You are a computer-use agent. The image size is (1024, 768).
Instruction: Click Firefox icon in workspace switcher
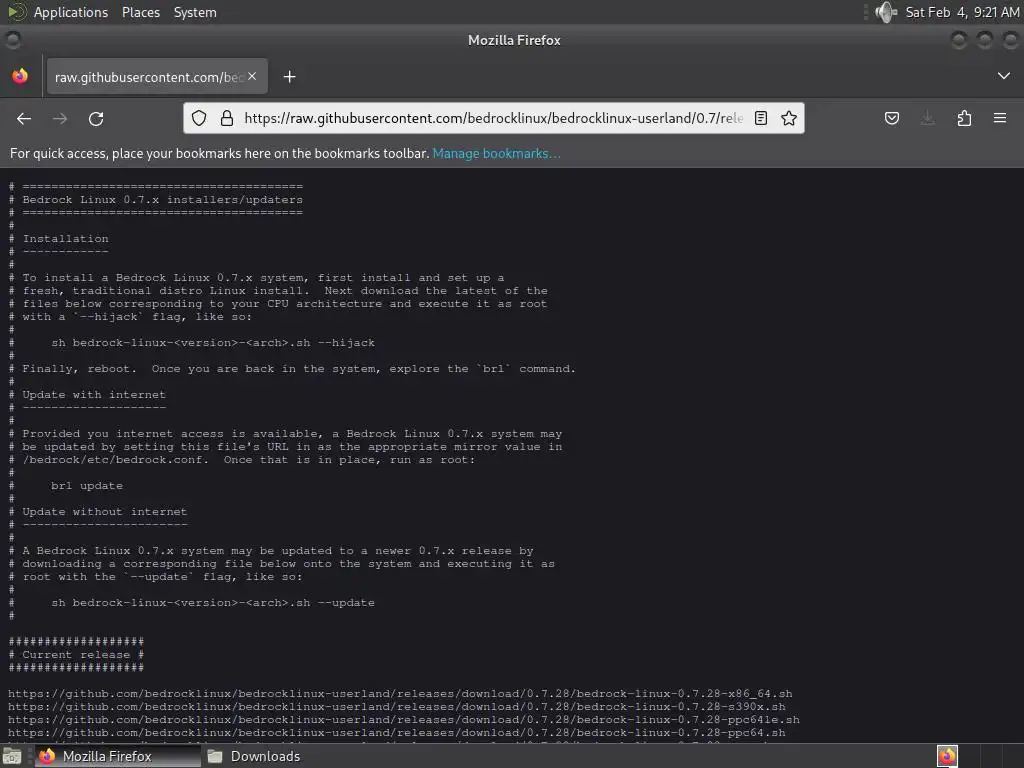(947, 756)
